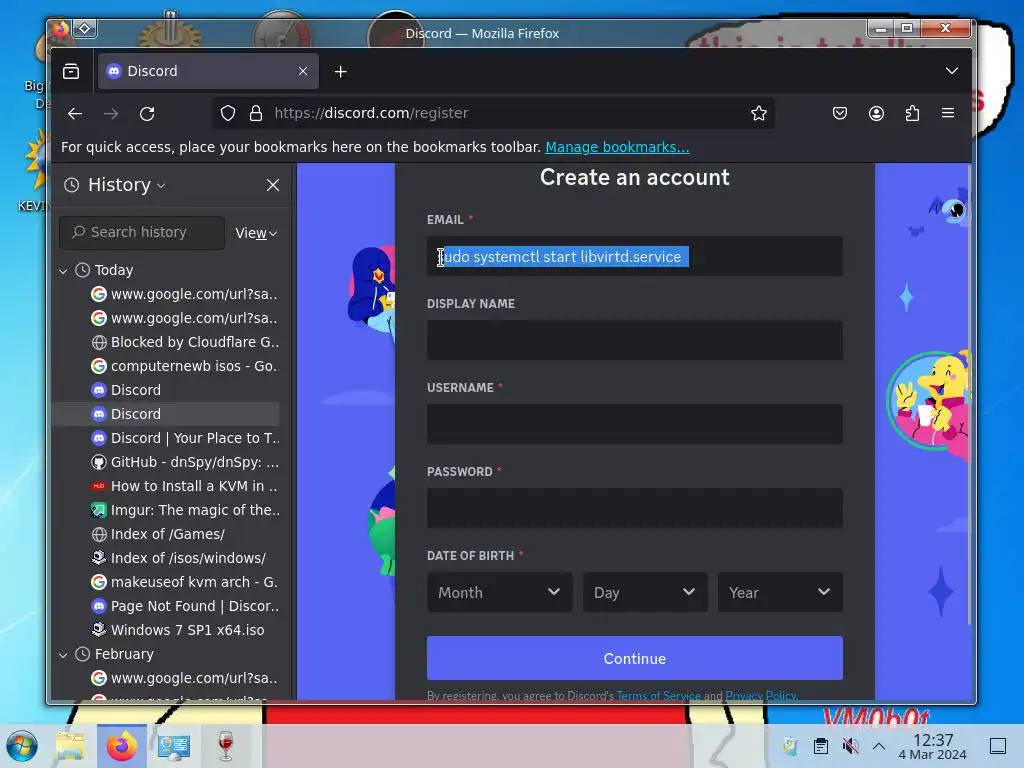Click the Username input field
Image resolution: width=1024 pixels, height=768 pixels.
635,424
